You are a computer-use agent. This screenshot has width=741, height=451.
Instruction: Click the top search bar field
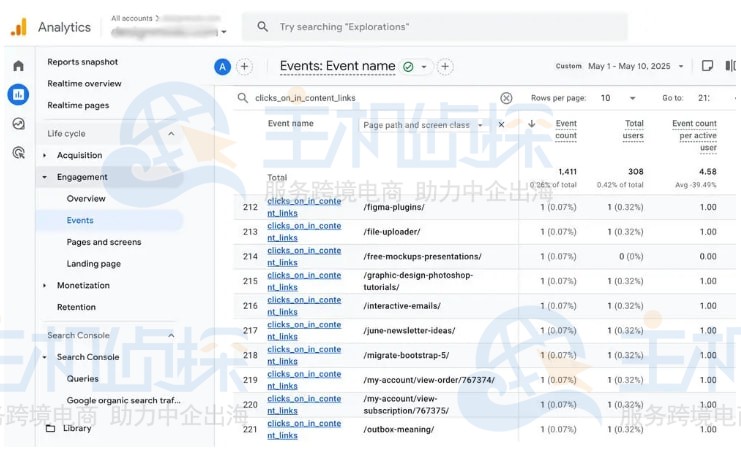[x=440, y=27]
